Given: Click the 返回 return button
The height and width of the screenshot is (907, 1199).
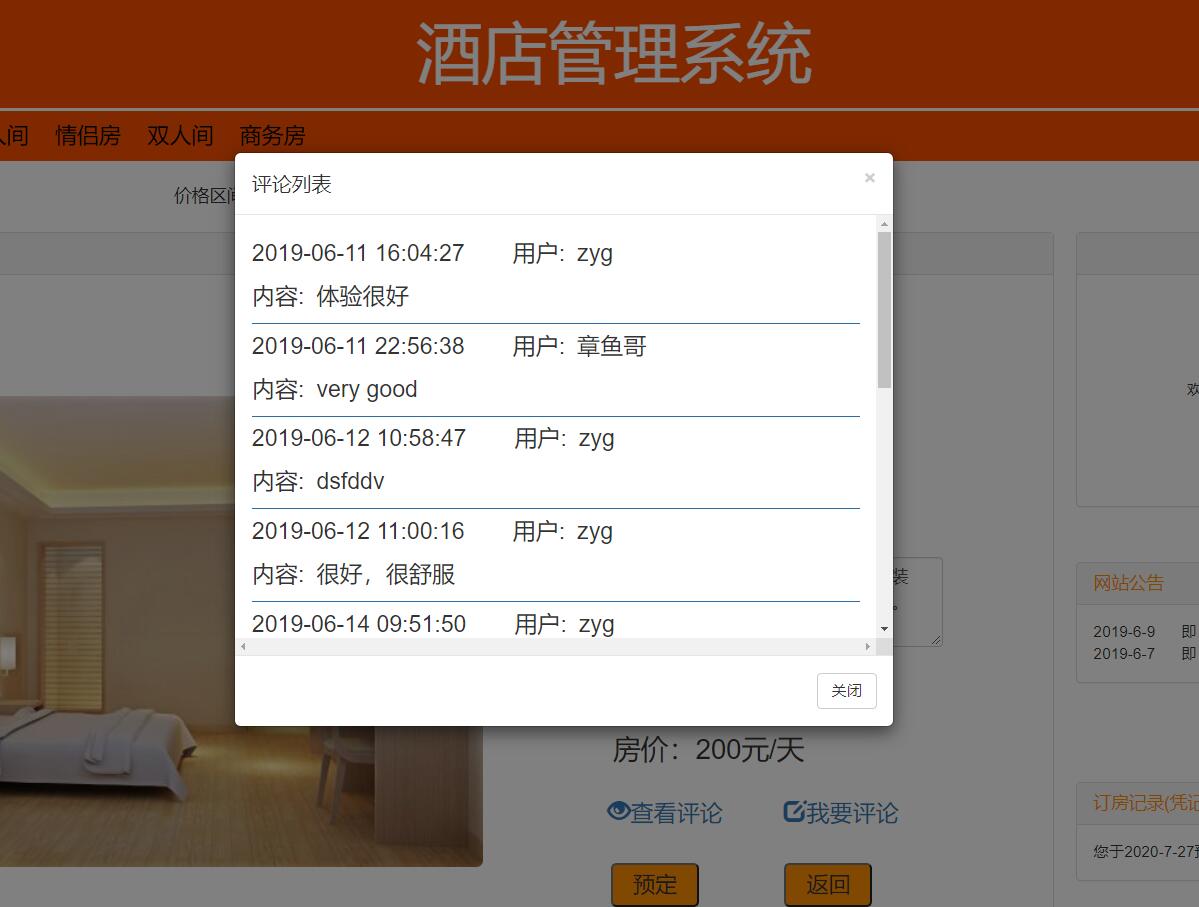Looking at the screenshot, I should pyautogui.click(x=829, y=884).
